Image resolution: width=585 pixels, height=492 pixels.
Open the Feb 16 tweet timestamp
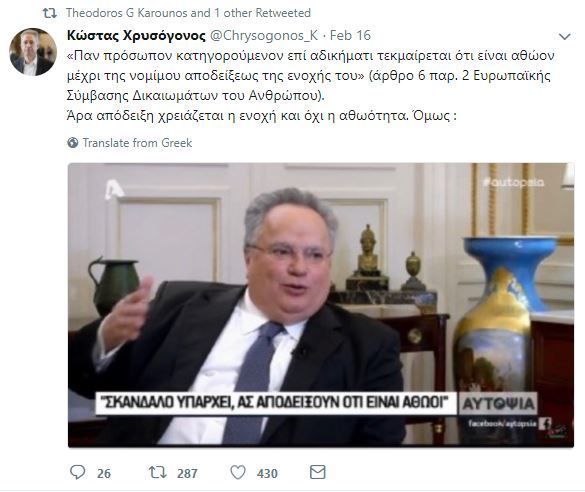point(350,35)
